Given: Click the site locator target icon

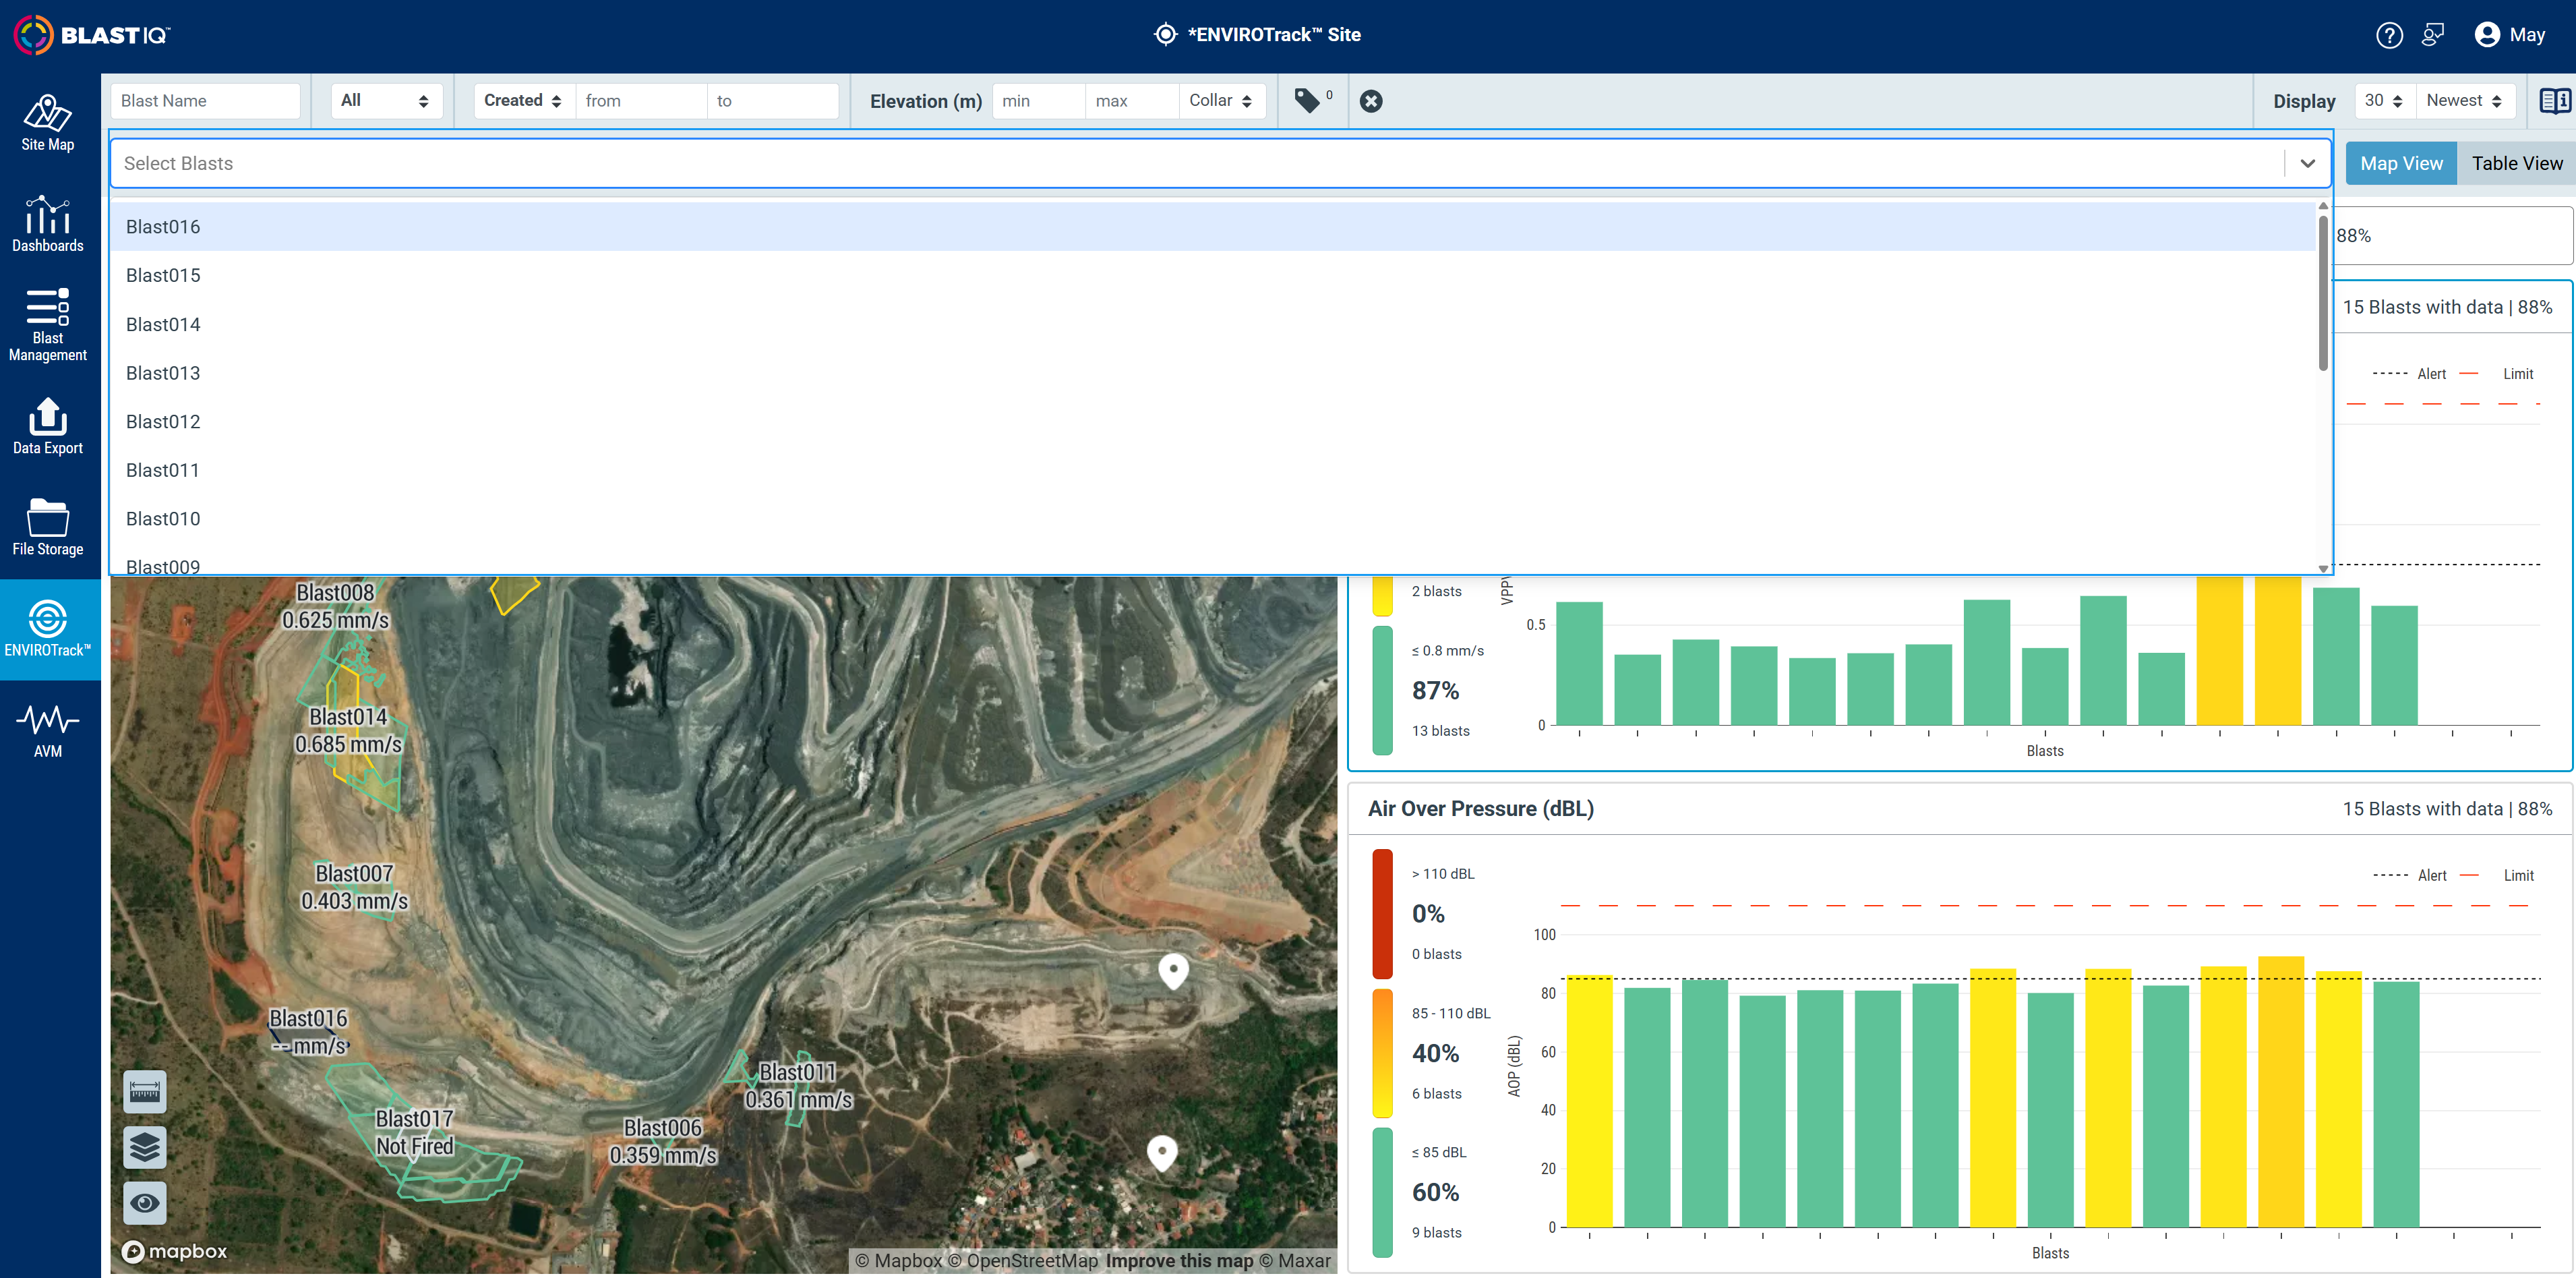Looking at the screenshot, I should click(x=1165, y=34).
